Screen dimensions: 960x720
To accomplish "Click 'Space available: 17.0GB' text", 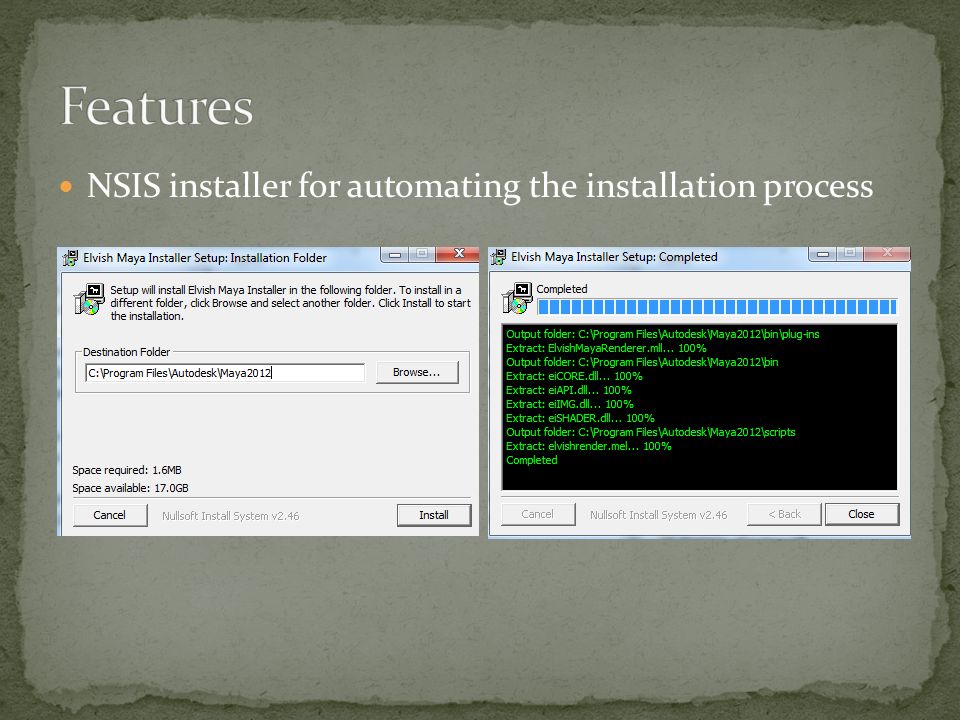I will (130, 488).
